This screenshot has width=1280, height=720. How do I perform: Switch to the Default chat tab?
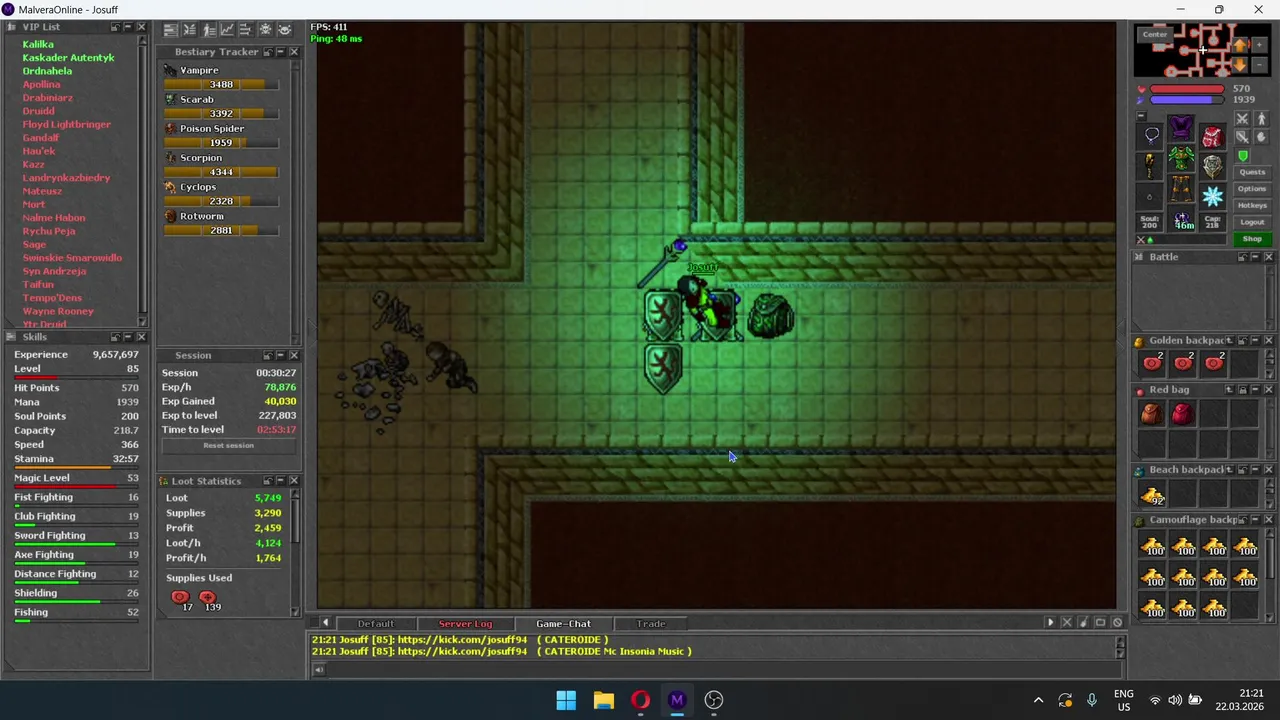(376, 623)
